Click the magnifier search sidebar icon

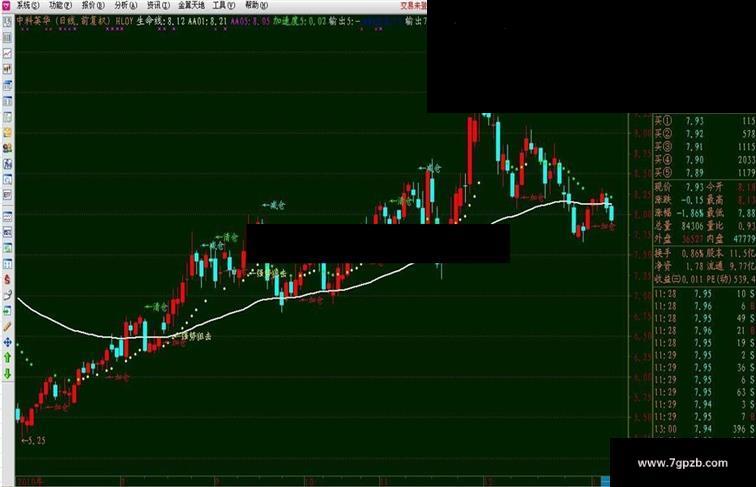pos(7,179)
